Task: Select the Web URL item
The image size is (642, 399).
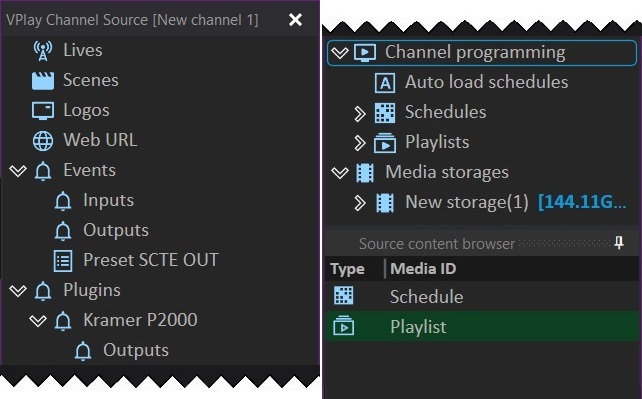Action: tap(100, 140)
